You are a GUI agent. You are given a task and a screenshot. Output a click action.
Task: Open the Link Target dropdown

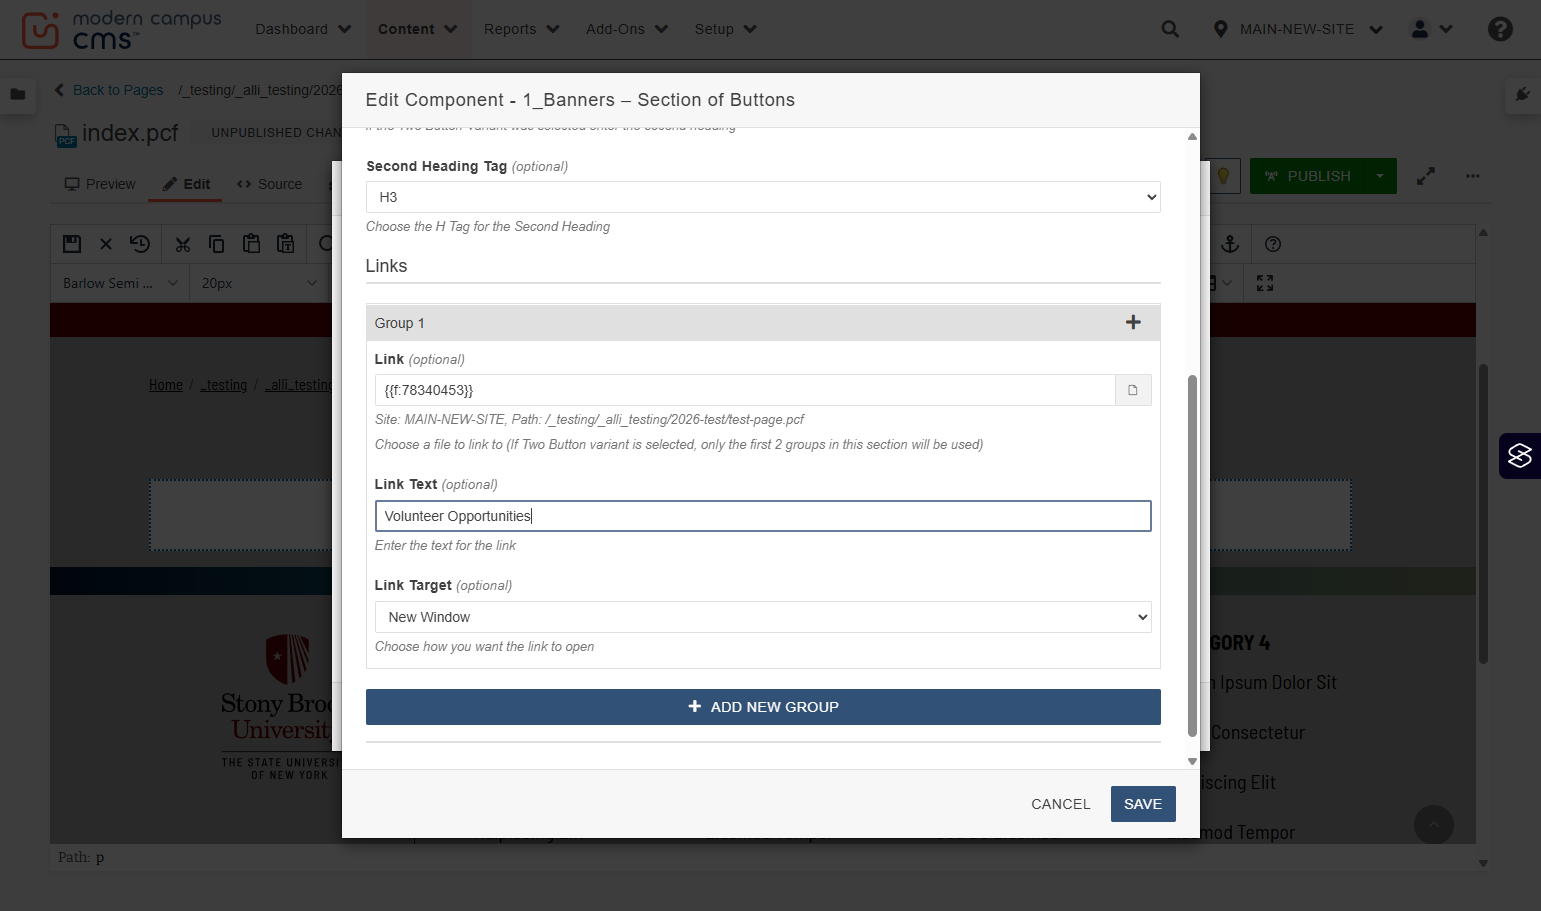tap(763, 617)
